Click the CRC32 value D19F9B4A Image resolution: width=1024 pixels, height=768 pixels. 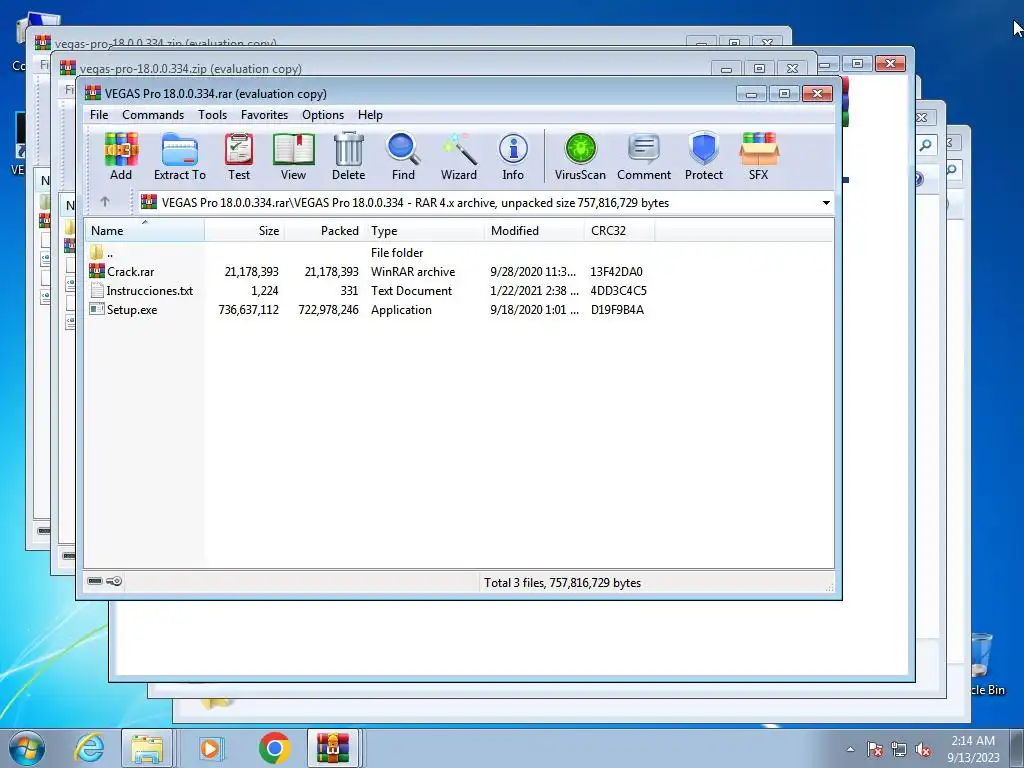617,310
